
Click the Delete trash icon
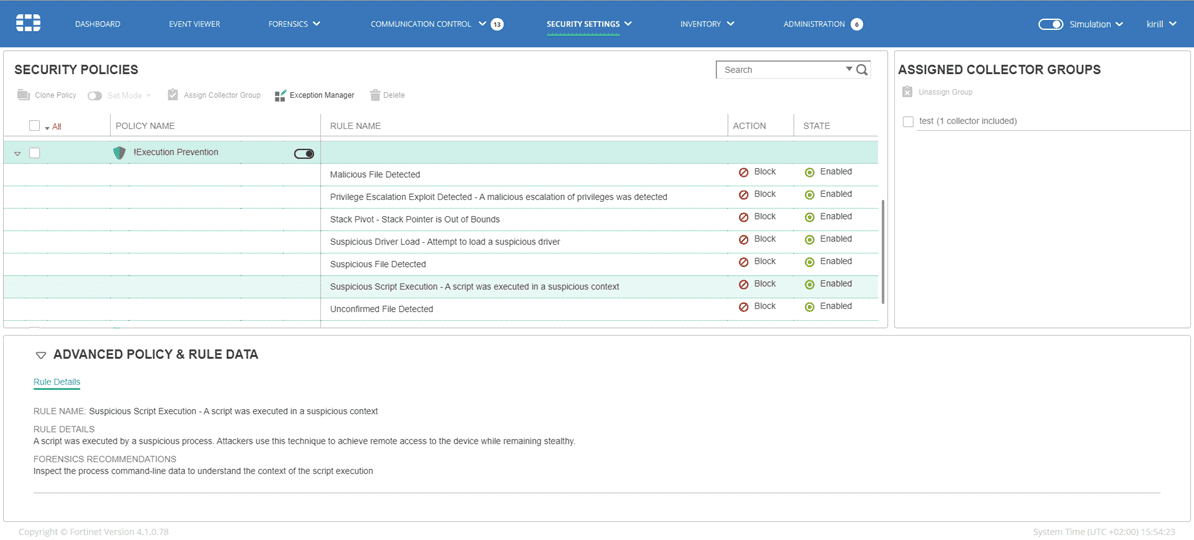(375, 95)
